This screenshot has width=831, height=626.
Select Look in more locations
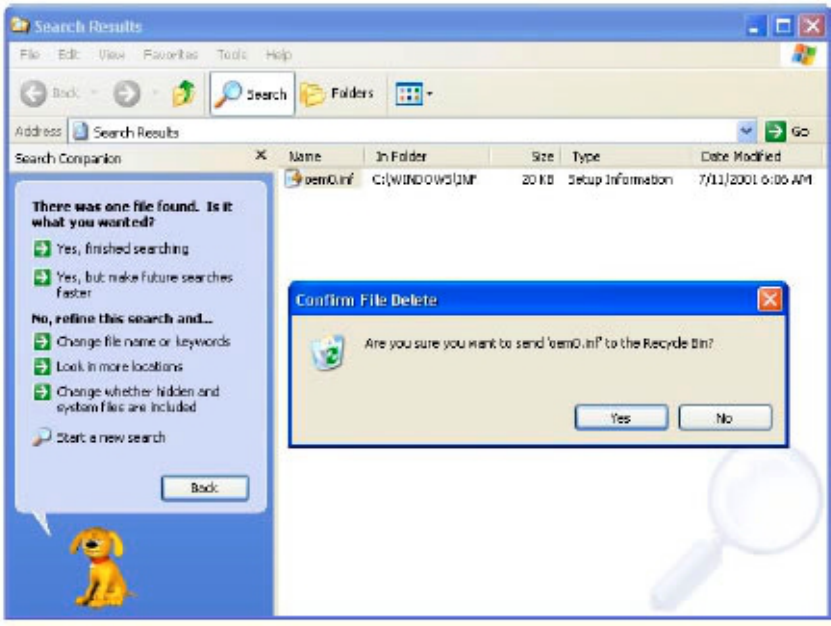[108, 366]
